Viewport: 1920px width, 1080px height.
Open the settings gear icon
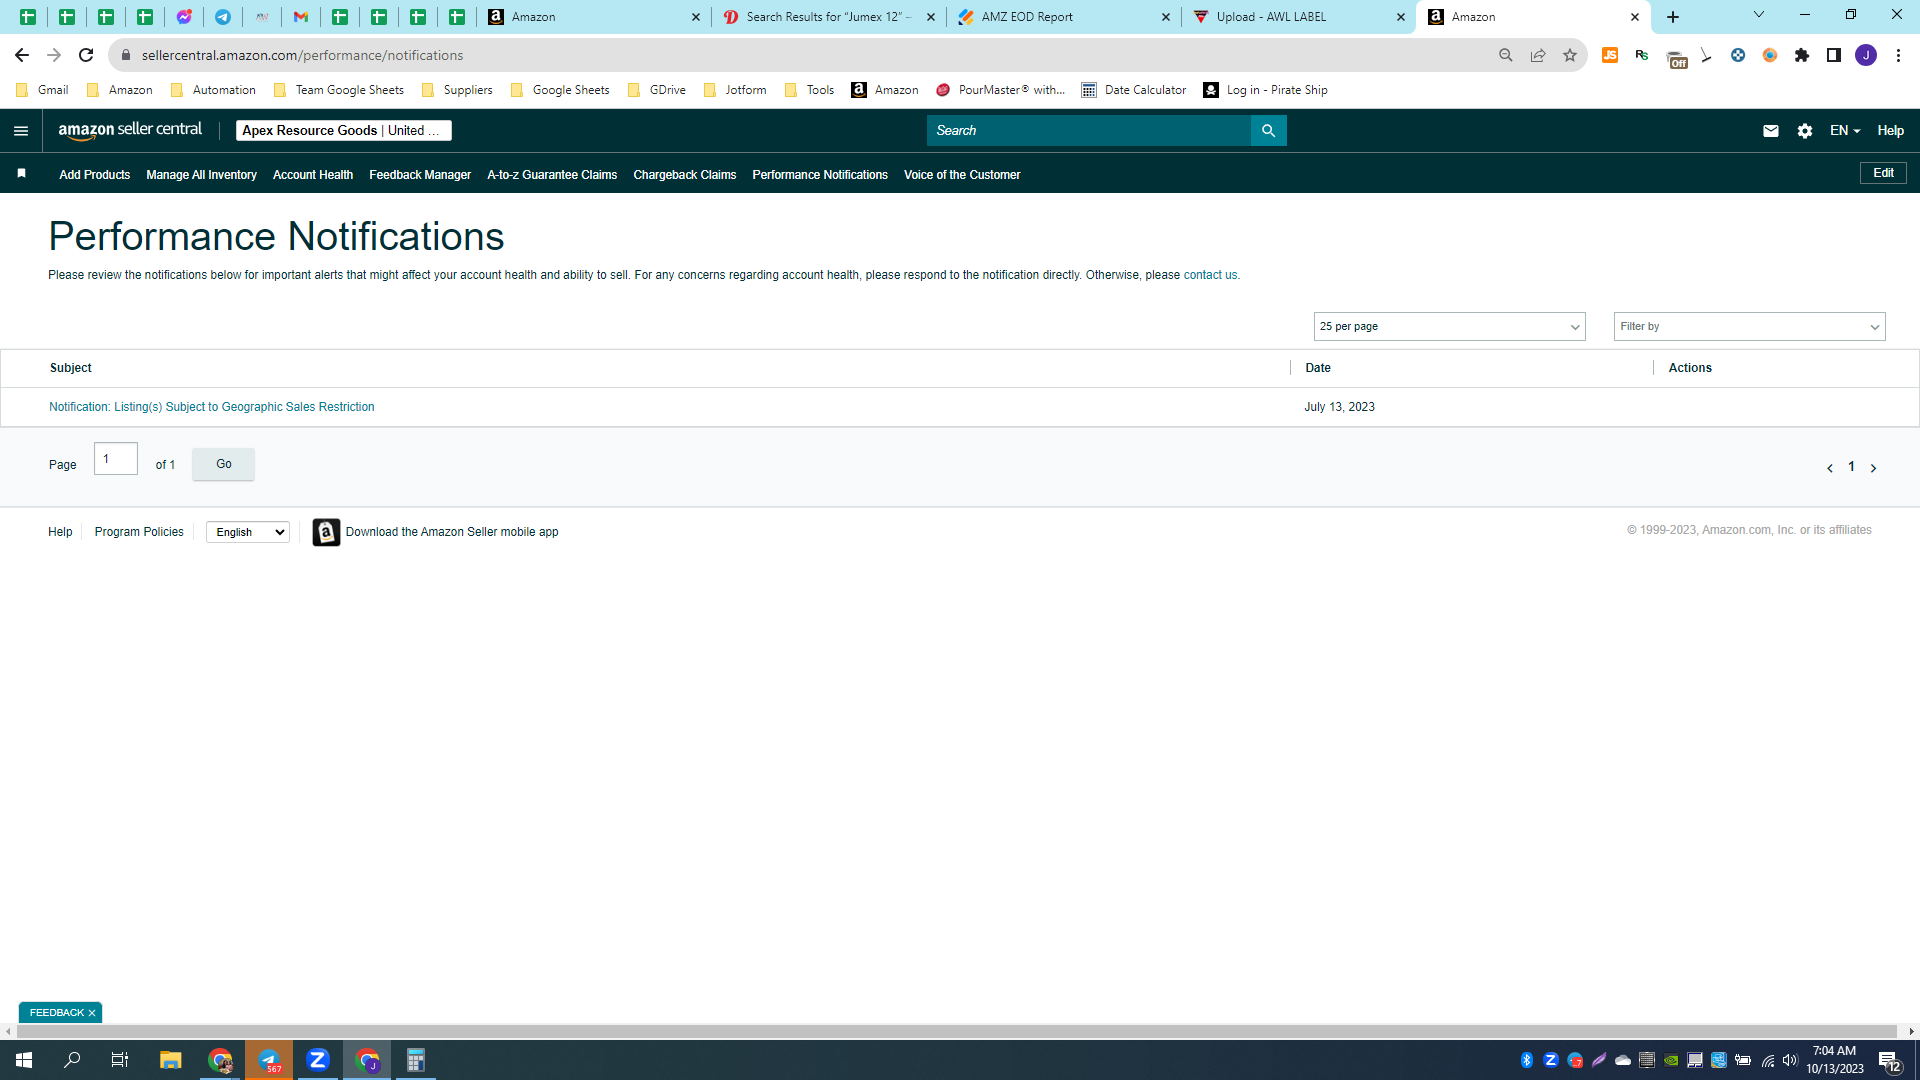pos(1805,131)
